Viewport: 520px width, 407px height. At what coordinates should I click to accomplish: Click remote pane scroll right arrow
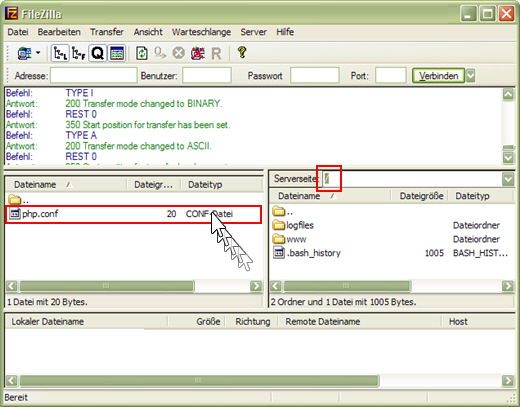click(508, 286)
